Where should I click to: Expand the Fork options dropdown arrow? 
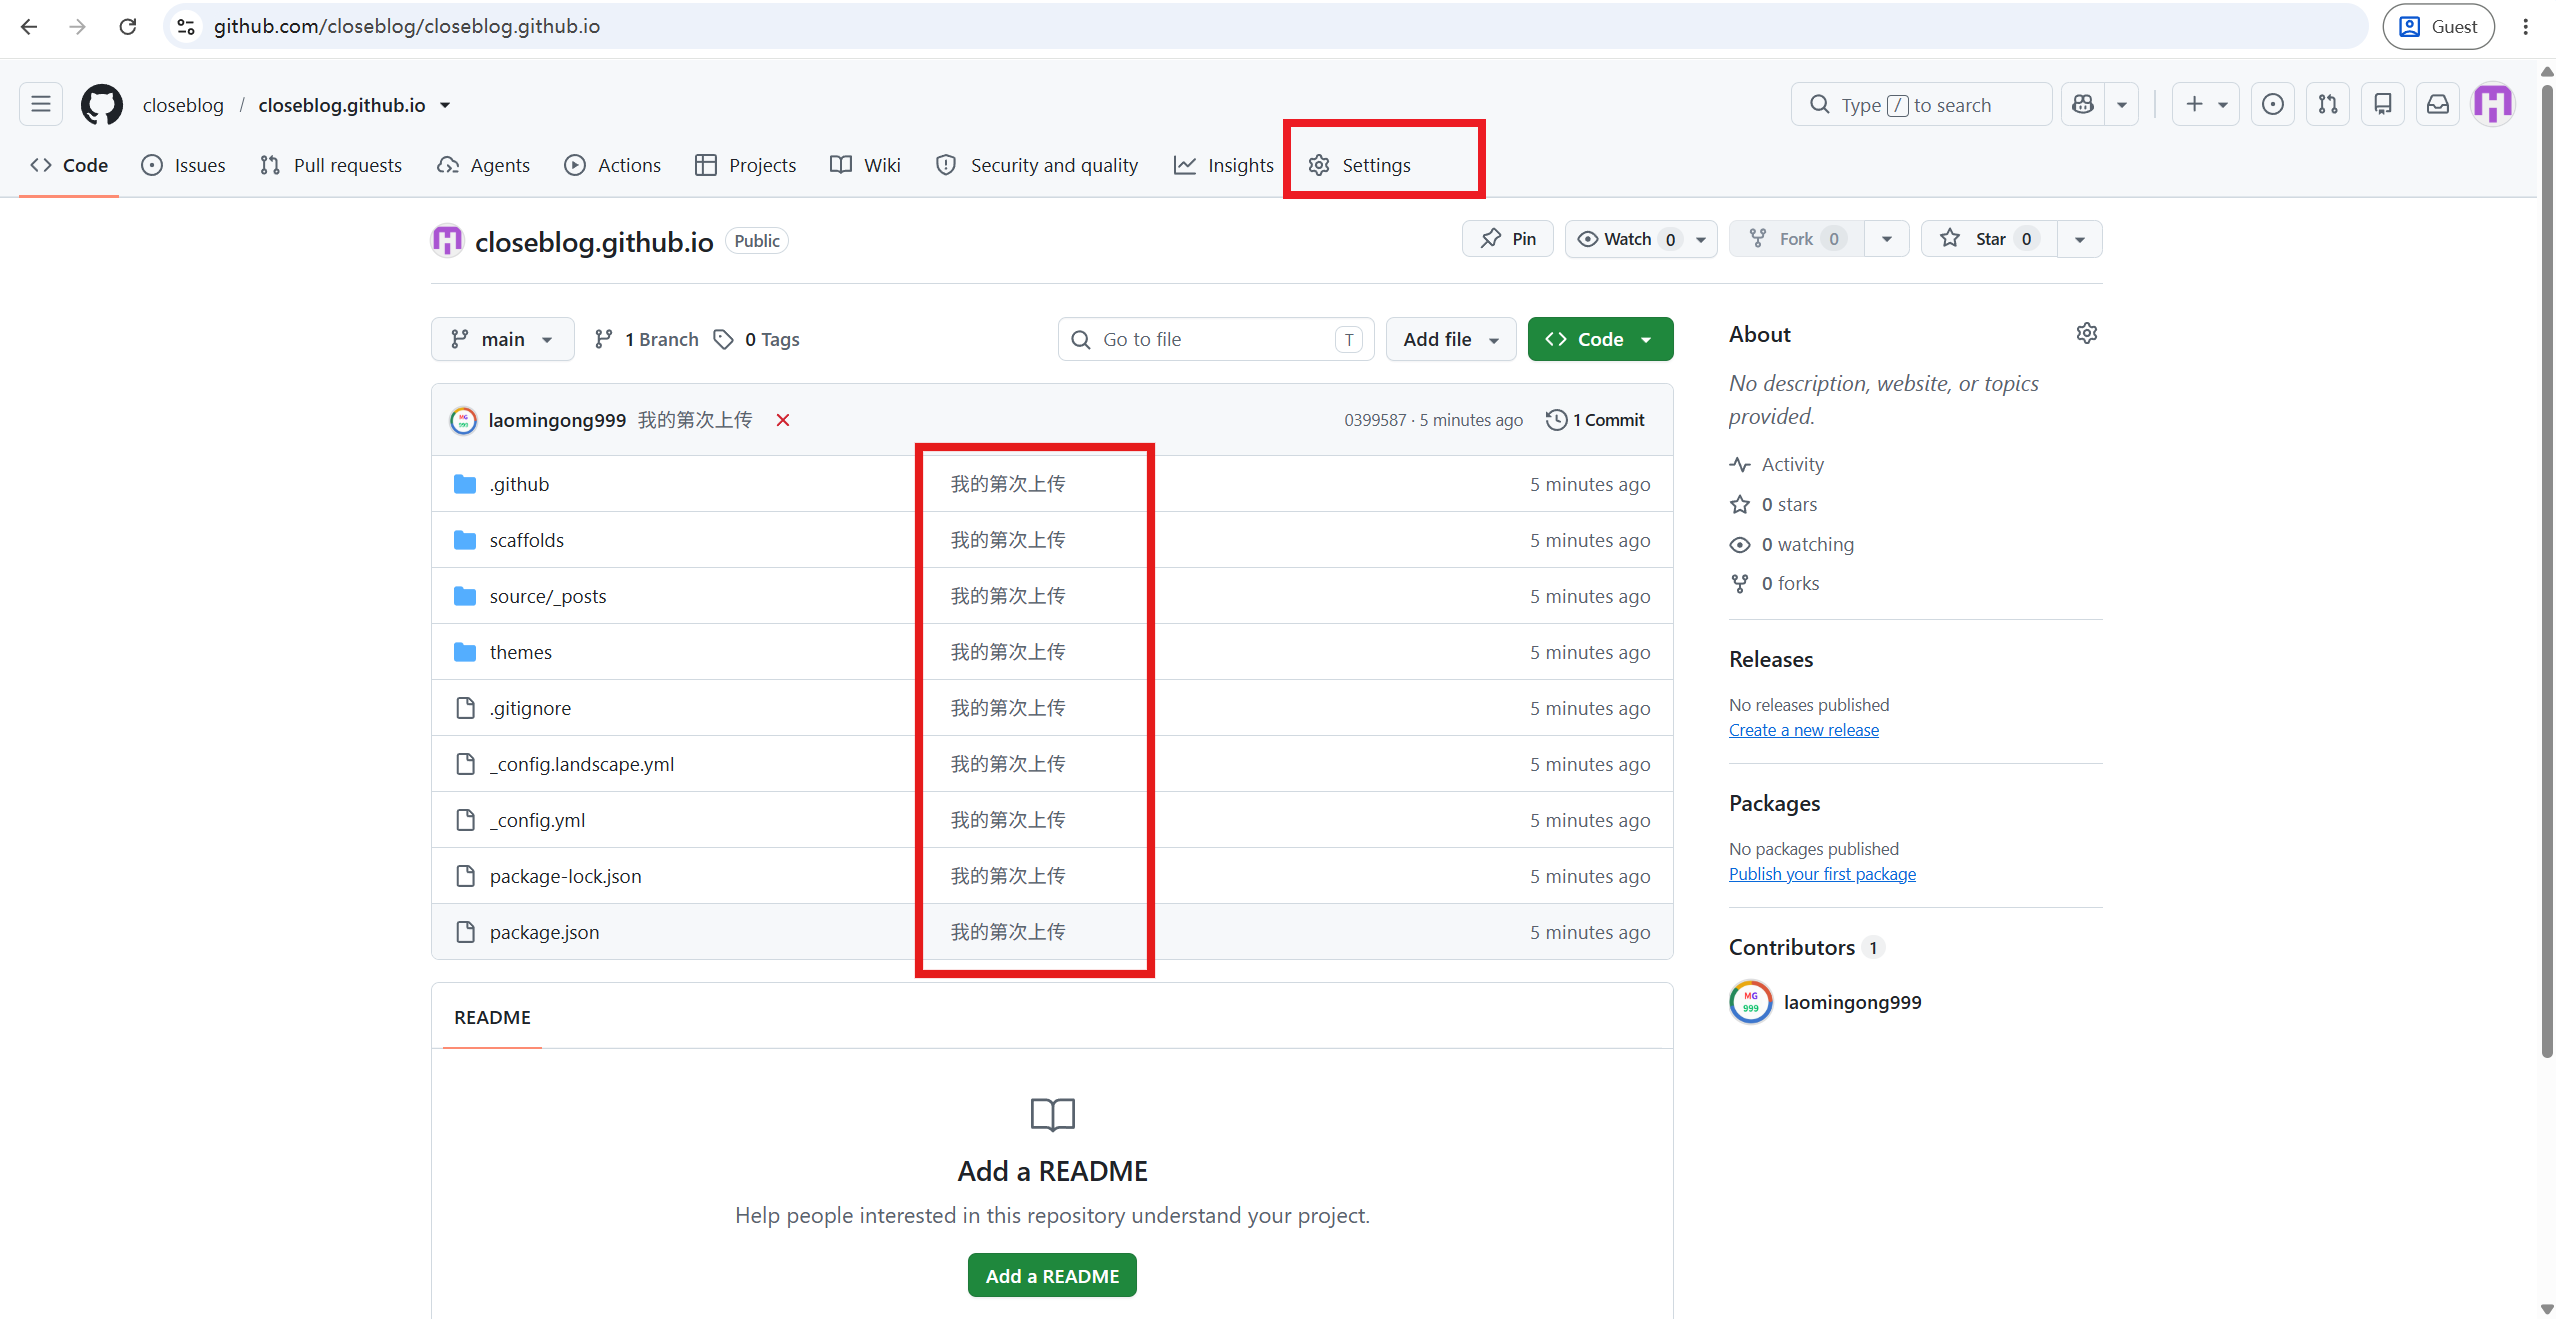[1887, 239]
